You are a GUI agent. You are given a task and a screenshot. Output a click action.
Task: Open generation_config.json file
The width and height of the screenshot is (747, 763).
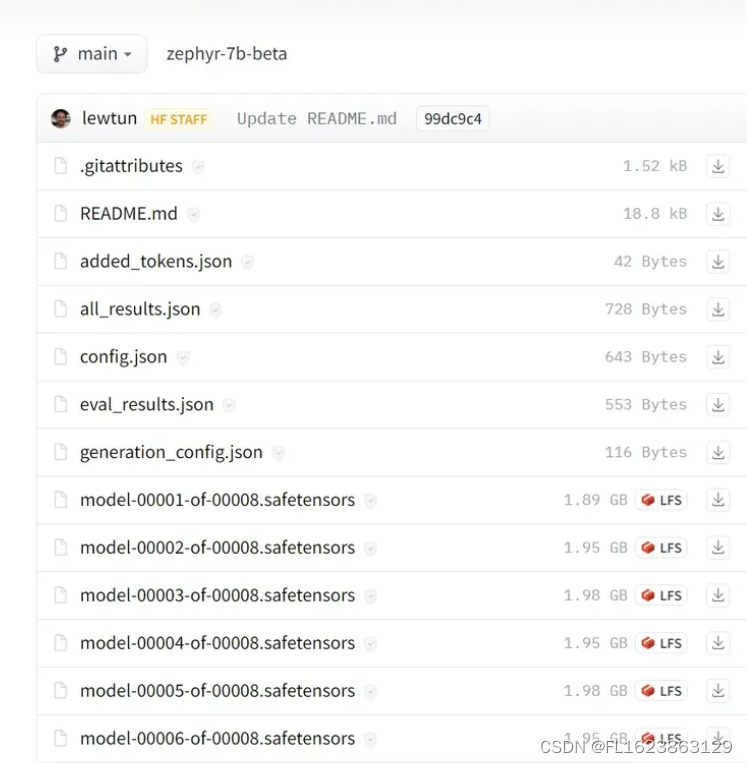point(171,452)
